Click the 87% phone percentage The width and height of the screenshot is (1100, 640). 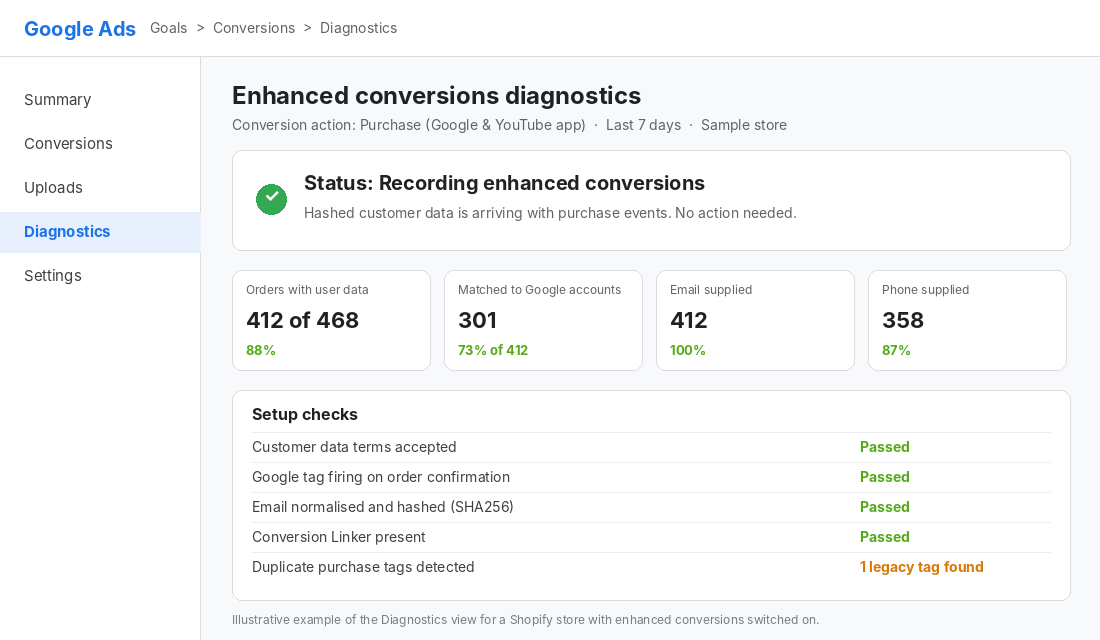896,350
